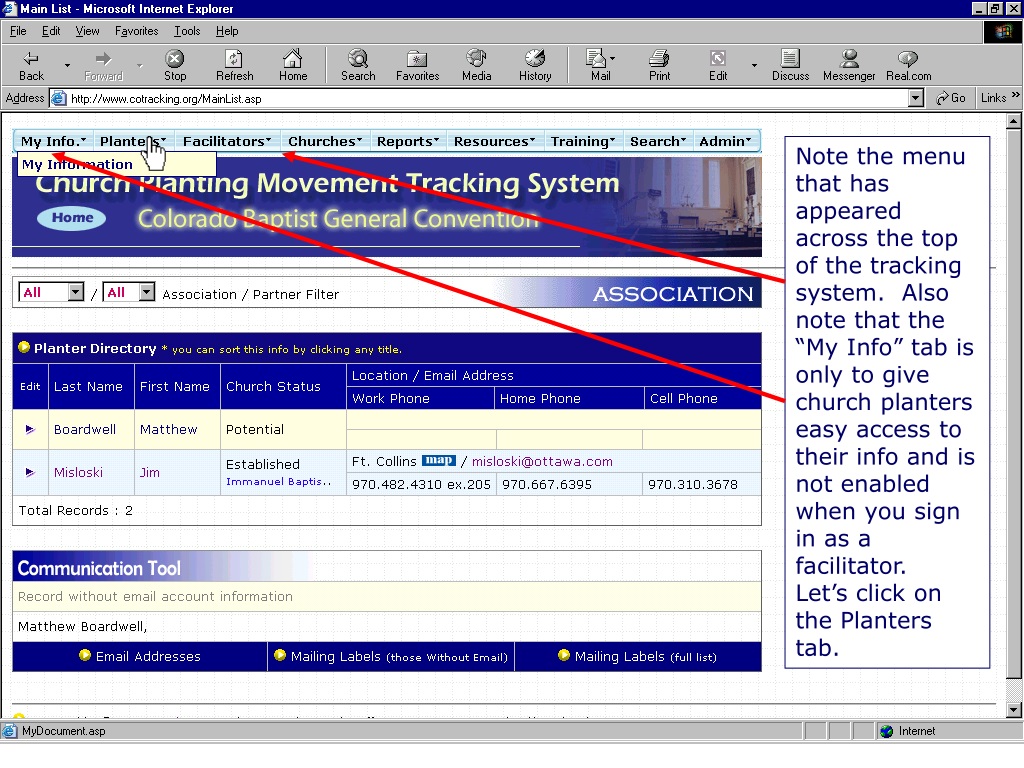Click the map icon beside Ft. Collins
The image size is (1024, 768).
click(x=438, y=460)
